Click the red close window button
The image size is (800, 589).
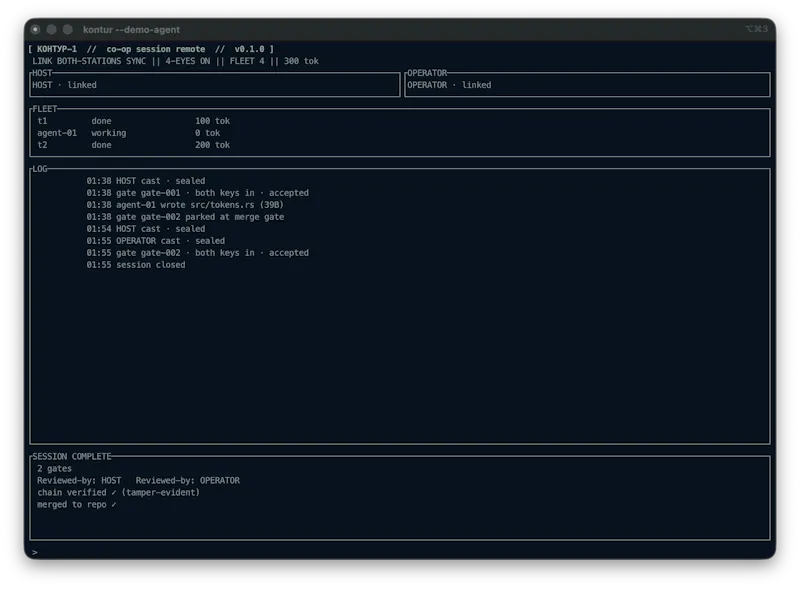click(35, 30)
